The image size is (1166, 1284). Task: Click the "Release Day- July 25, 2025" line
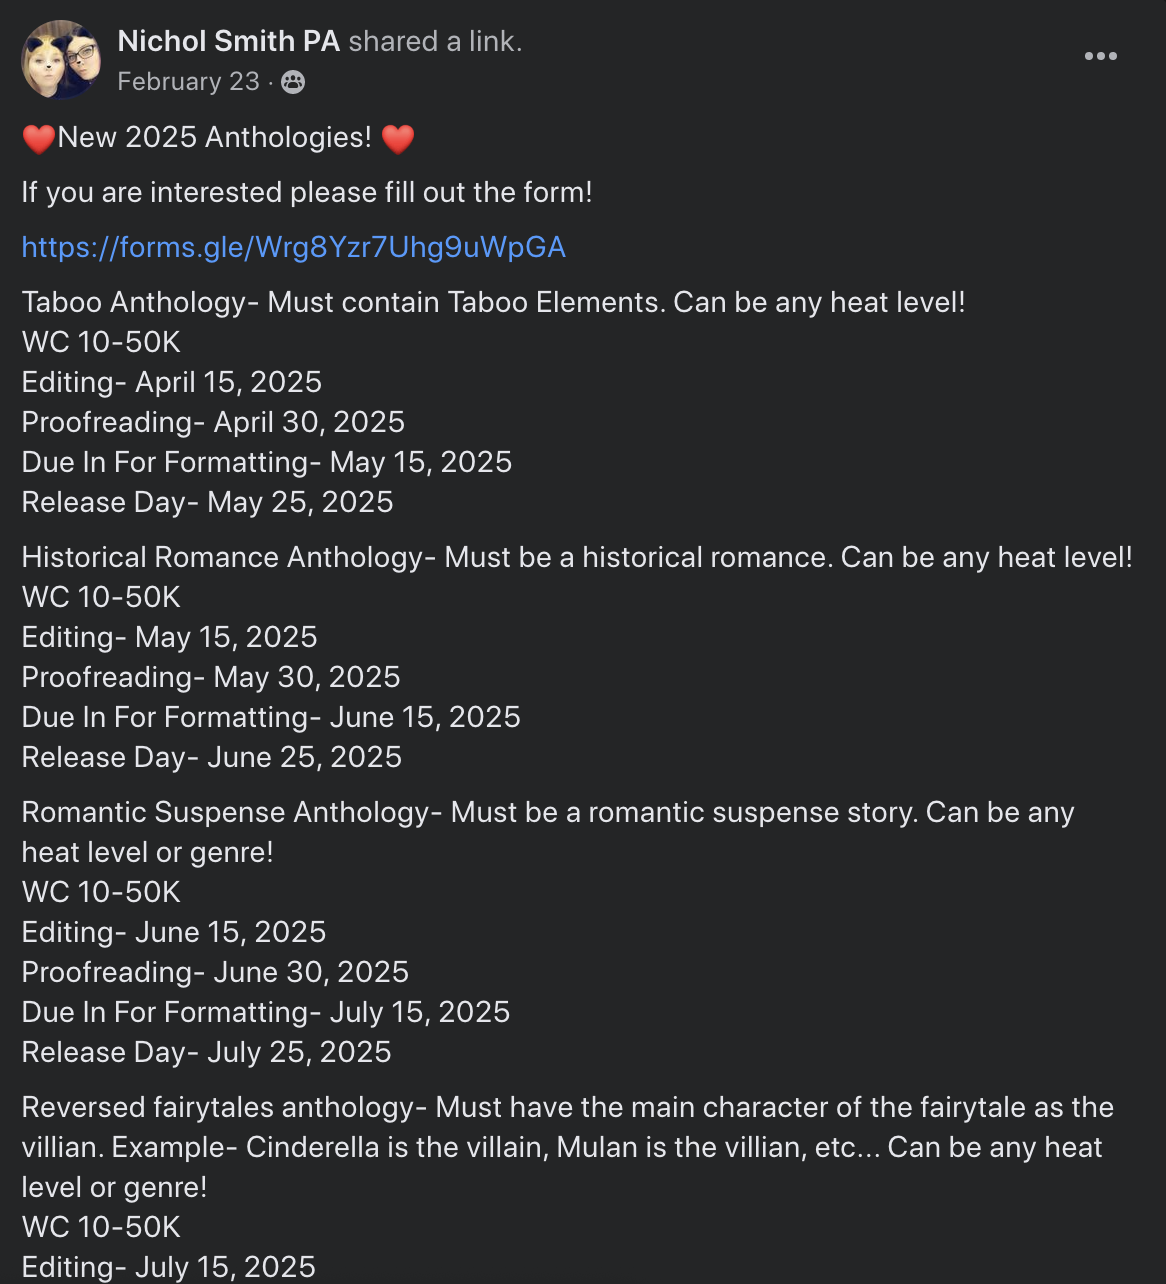tap(206, 1052)
